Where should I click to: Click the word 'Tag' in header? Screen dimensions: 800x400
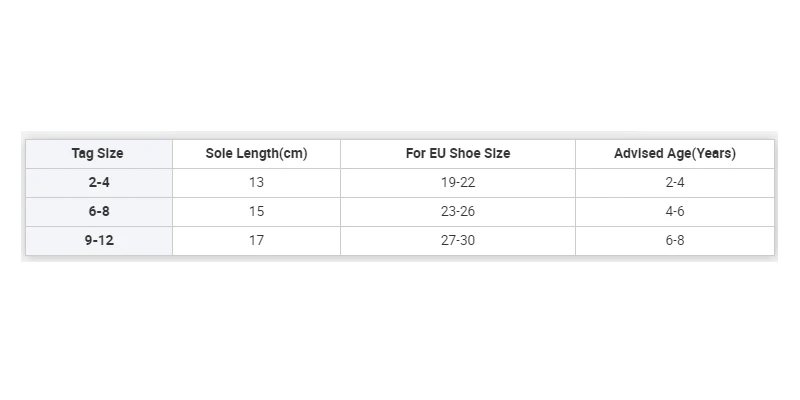pyautogui.click(x=82, y=153)
